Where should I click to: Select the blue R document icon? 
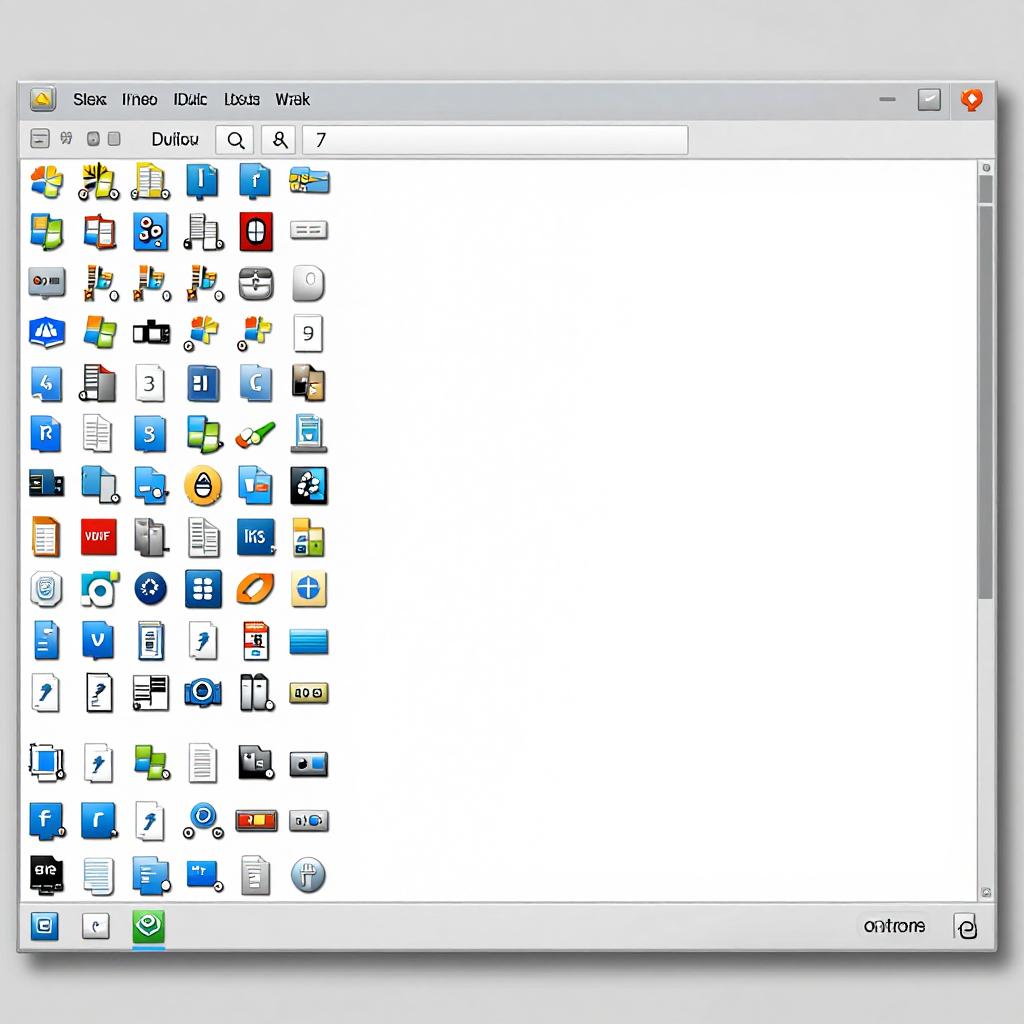(x=46, y=434)
